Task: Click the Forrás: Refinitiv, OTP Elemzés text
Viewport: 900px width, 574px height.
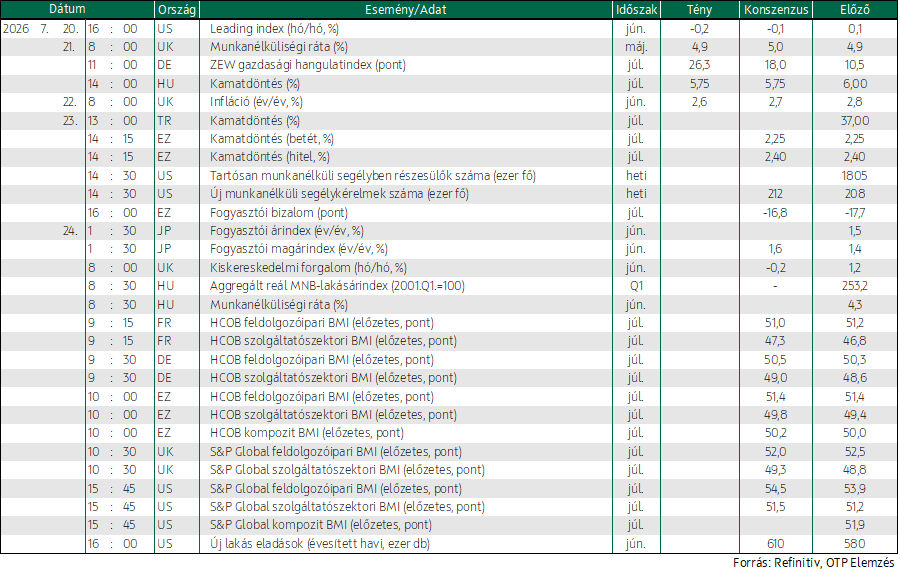Action: tap(813, 563)
